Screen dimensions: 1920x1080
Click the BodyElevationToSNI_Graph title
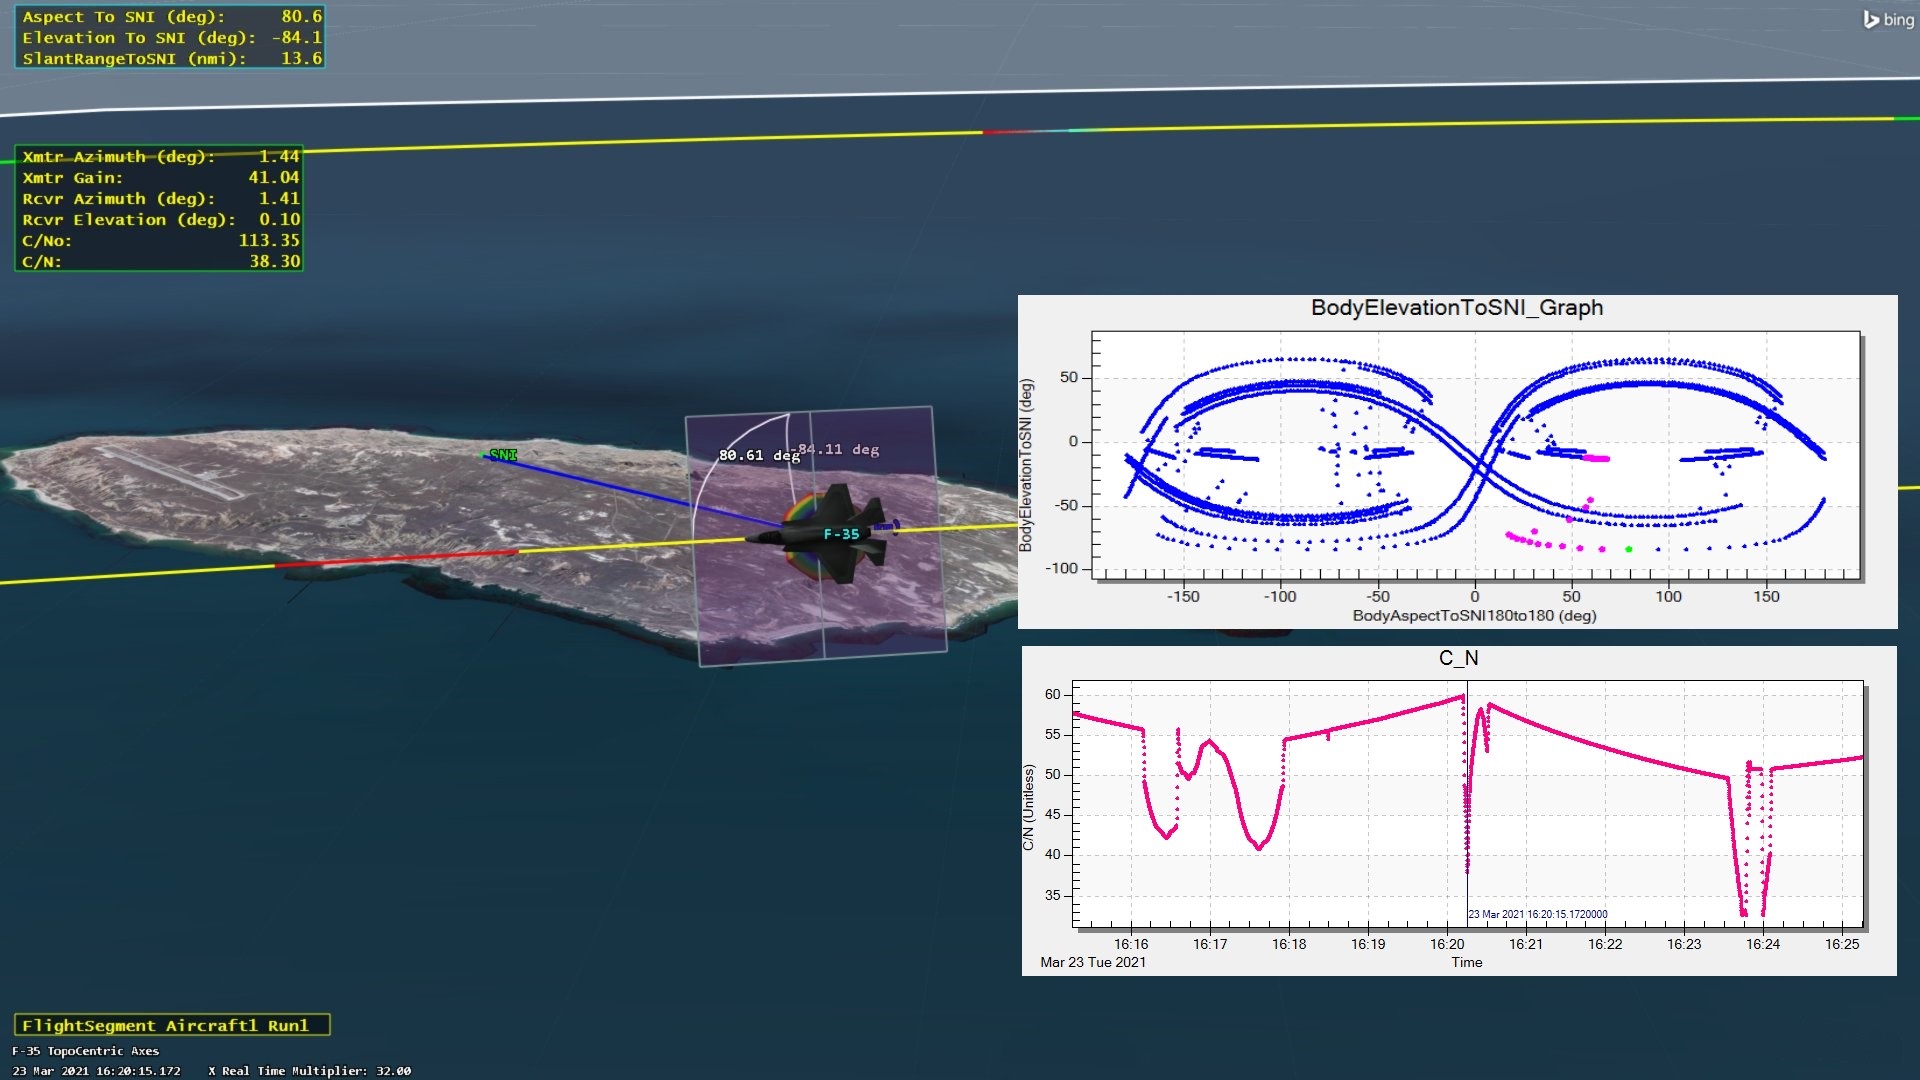(x=1456, y=308)
